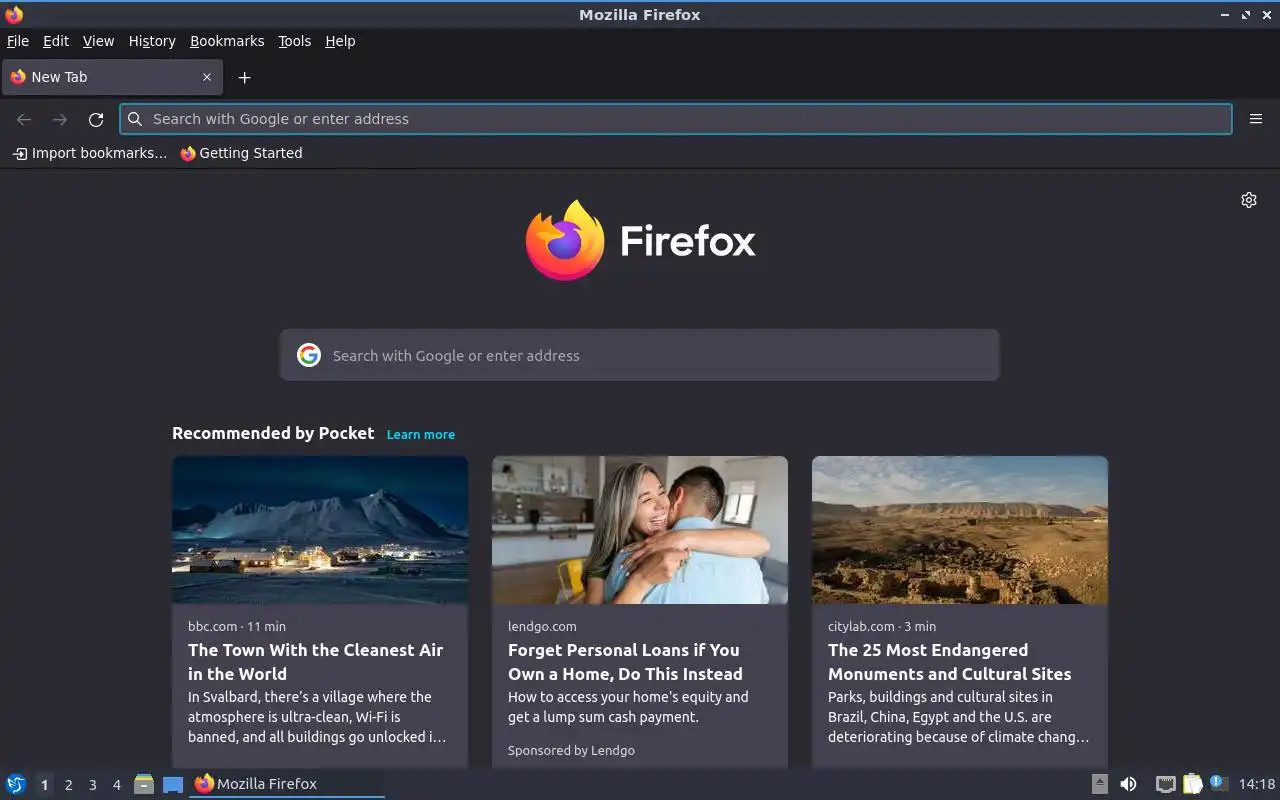The width and height of the screenshot is (1280, 800).
Task: Open The Town With the Cleanest Air headline
Action: [316, 662]
